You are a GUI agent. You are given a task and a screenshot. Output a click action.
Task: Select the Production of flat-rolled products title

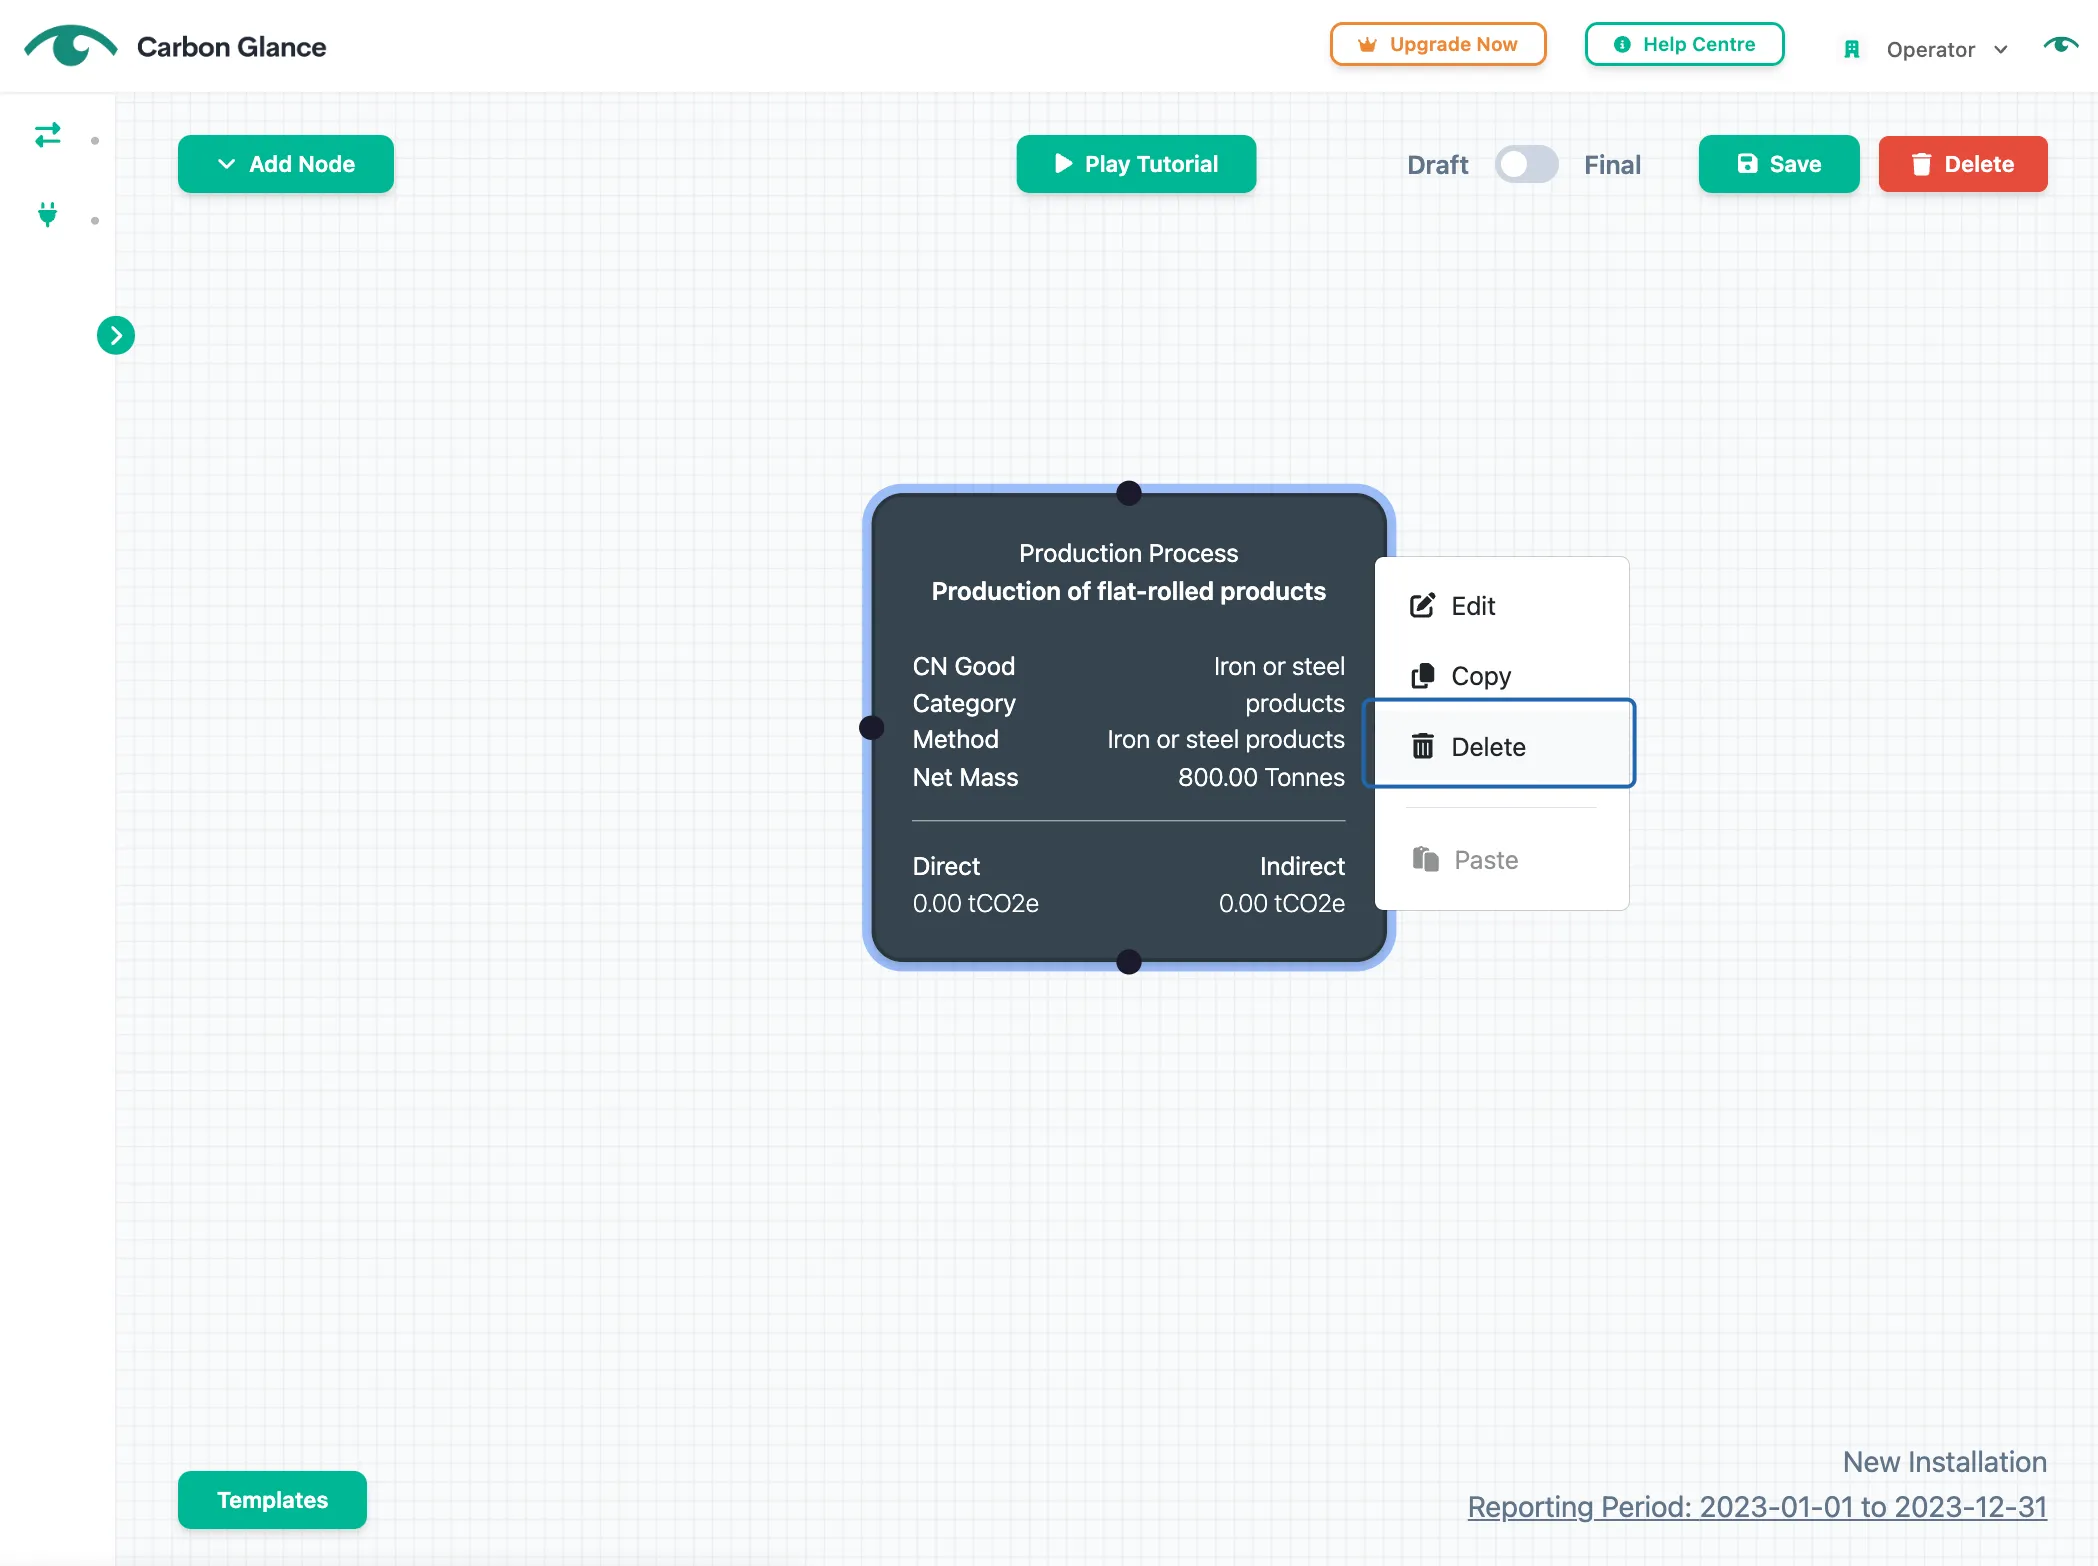click(x=1129, y=591)
